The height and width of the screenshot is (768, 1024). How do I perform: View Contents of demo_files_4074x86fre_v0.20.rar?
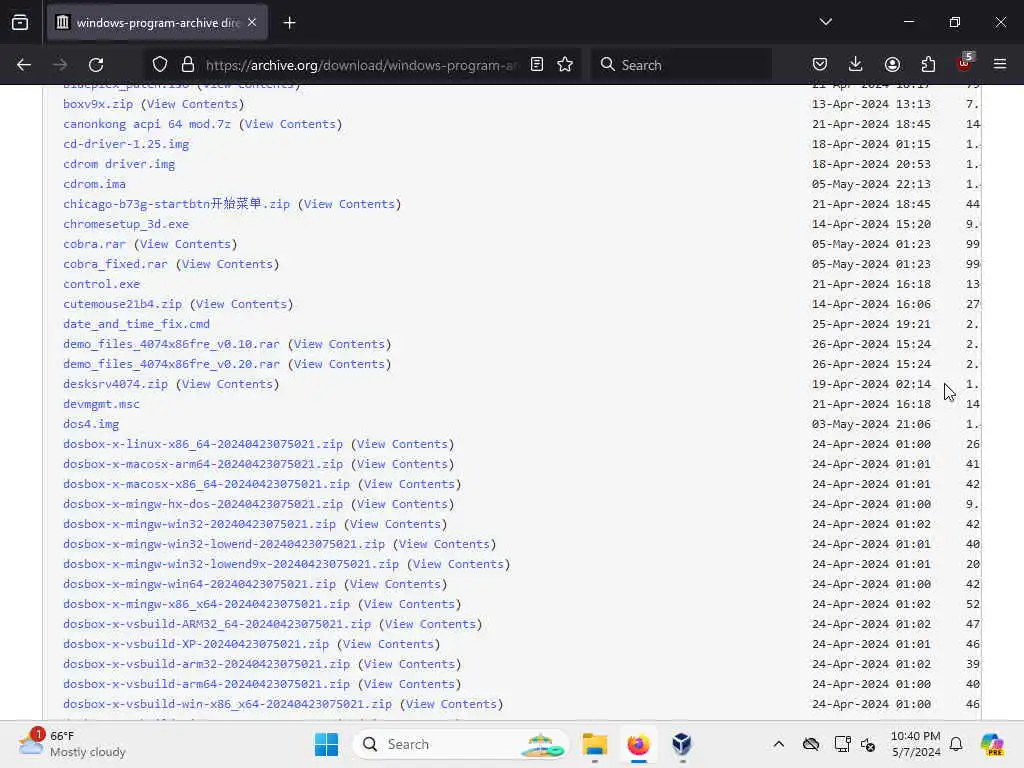tap(339, 364)
